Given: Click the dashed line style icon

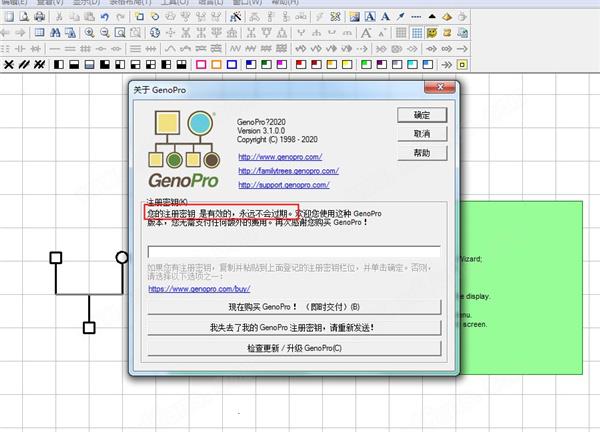Looking at the screenshot, I should 416,16.
